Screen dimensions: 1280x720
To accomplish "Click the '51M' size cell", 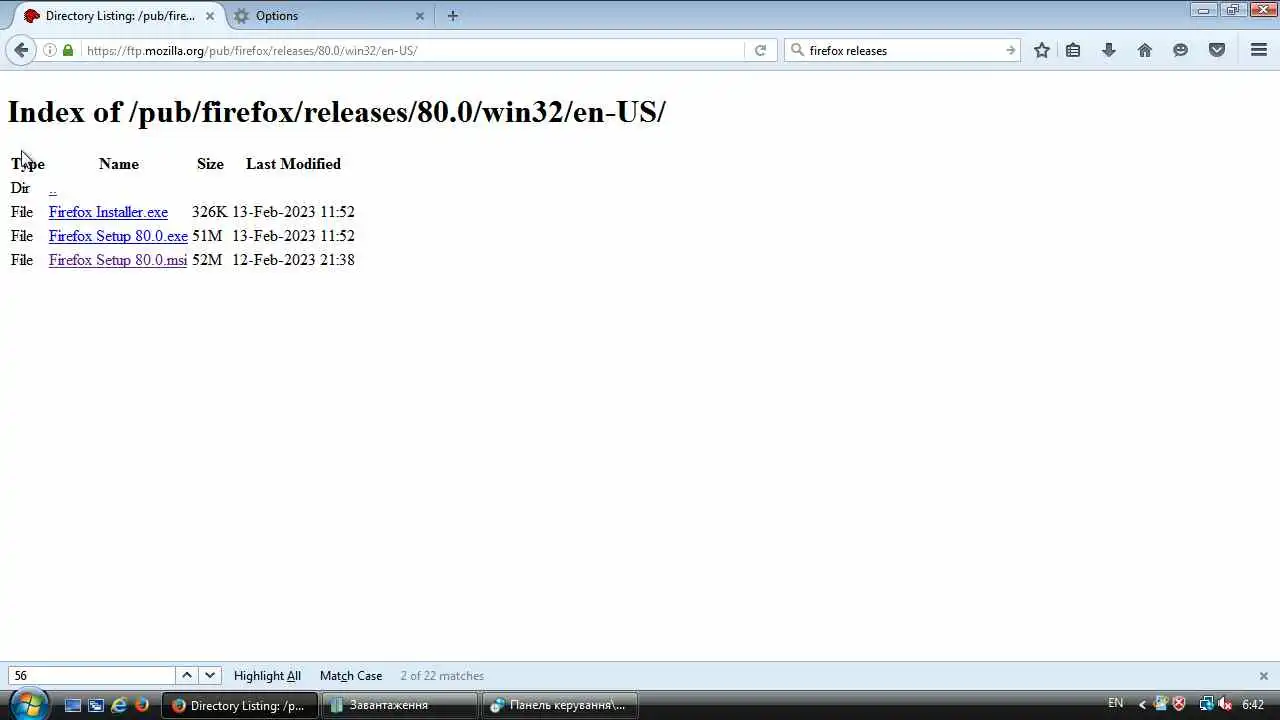I will pyautogui.click(x=207, y=236).
